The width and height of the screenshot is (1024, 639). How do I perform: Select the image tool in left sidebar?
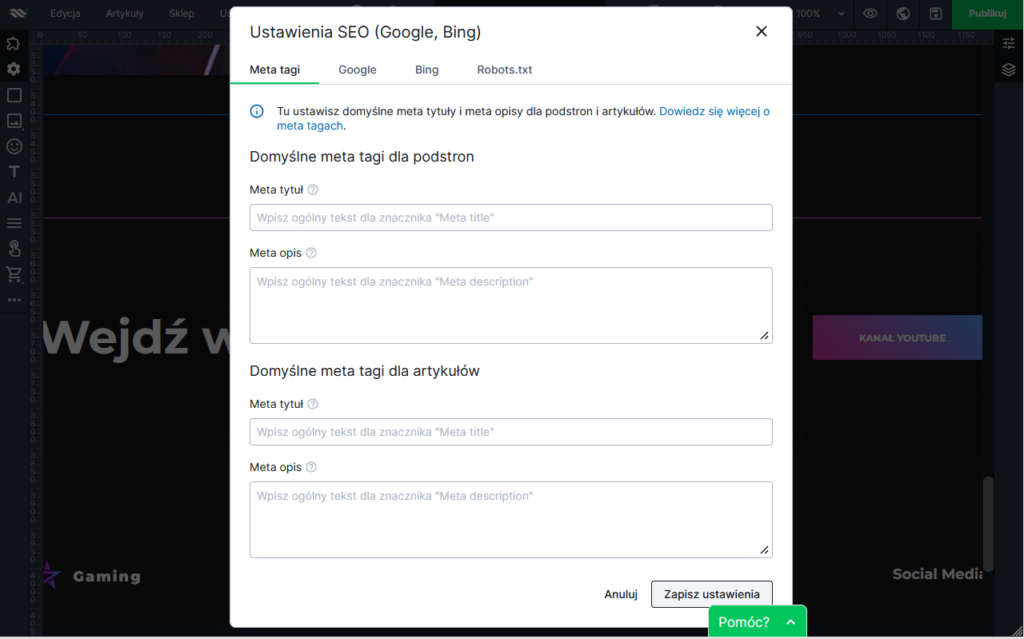(14, 121)
